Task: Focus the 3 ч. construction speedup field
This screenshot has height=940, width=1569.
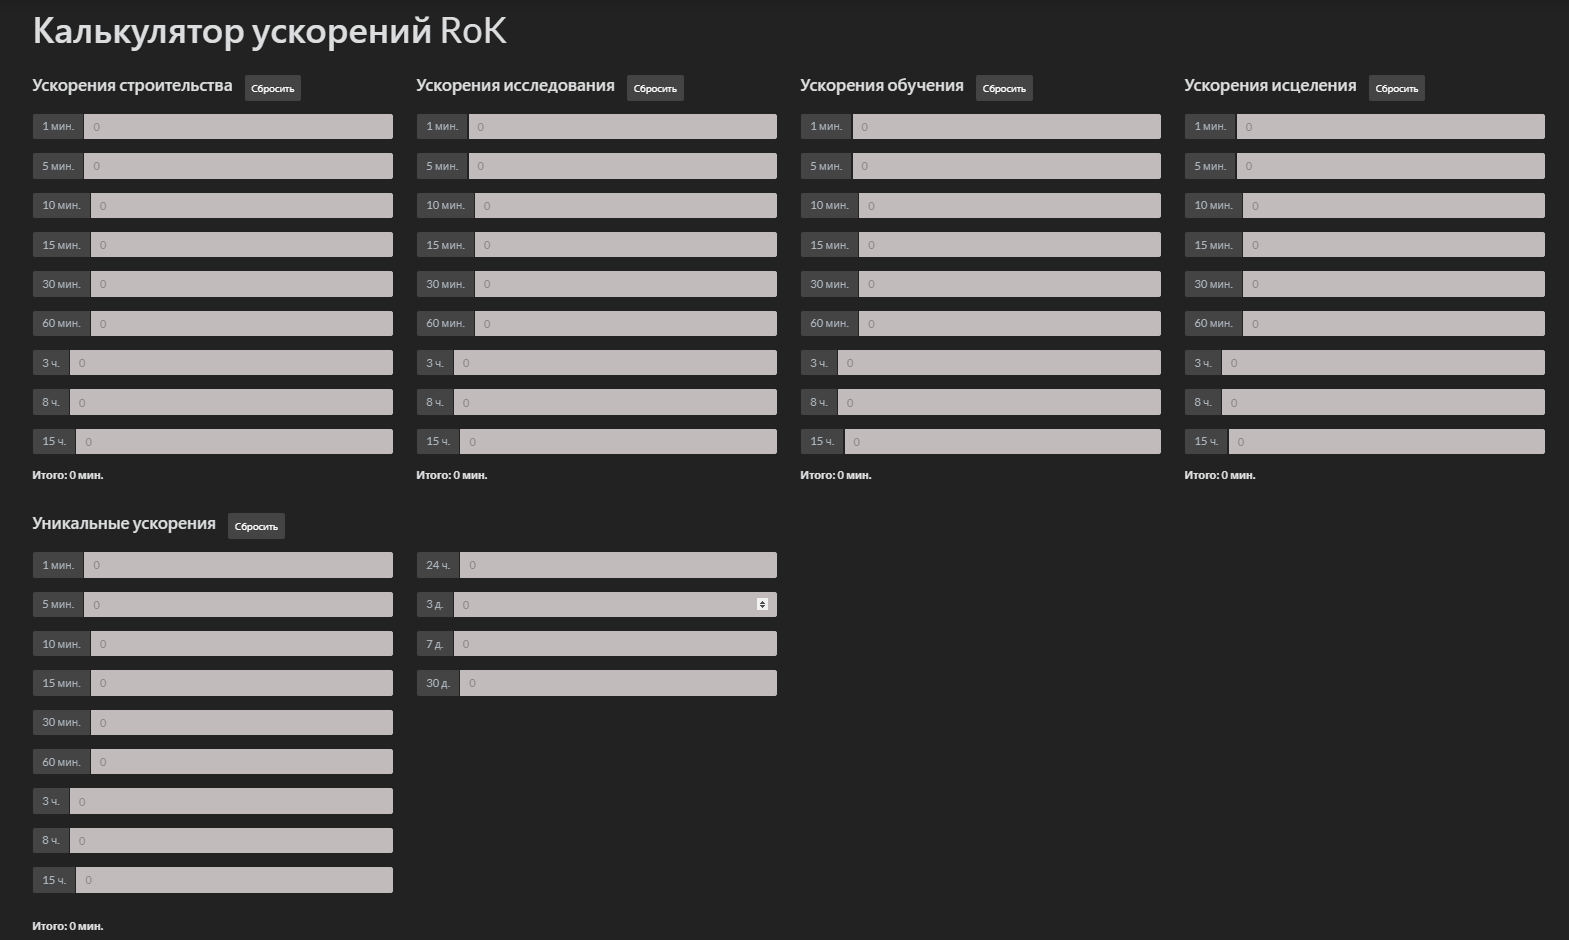Action: (x=231, y=363)
